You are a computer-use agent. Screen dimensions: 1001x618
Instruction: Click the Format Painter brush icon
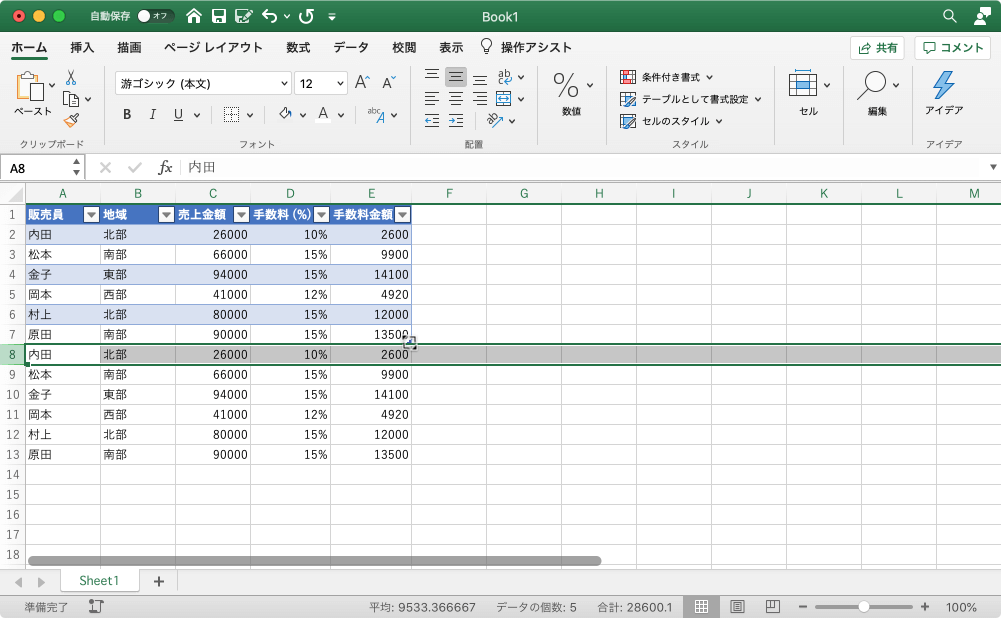pos(71,120)
